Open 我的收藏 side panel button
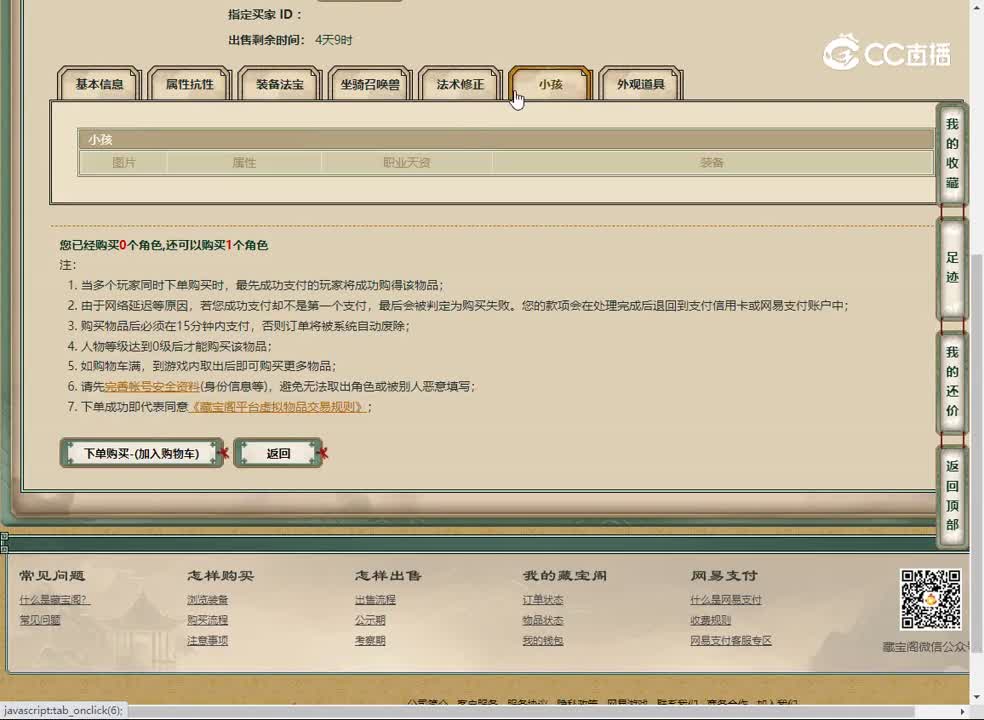The image size is (984, 720). pyautogui.click(x=952, y=153)
